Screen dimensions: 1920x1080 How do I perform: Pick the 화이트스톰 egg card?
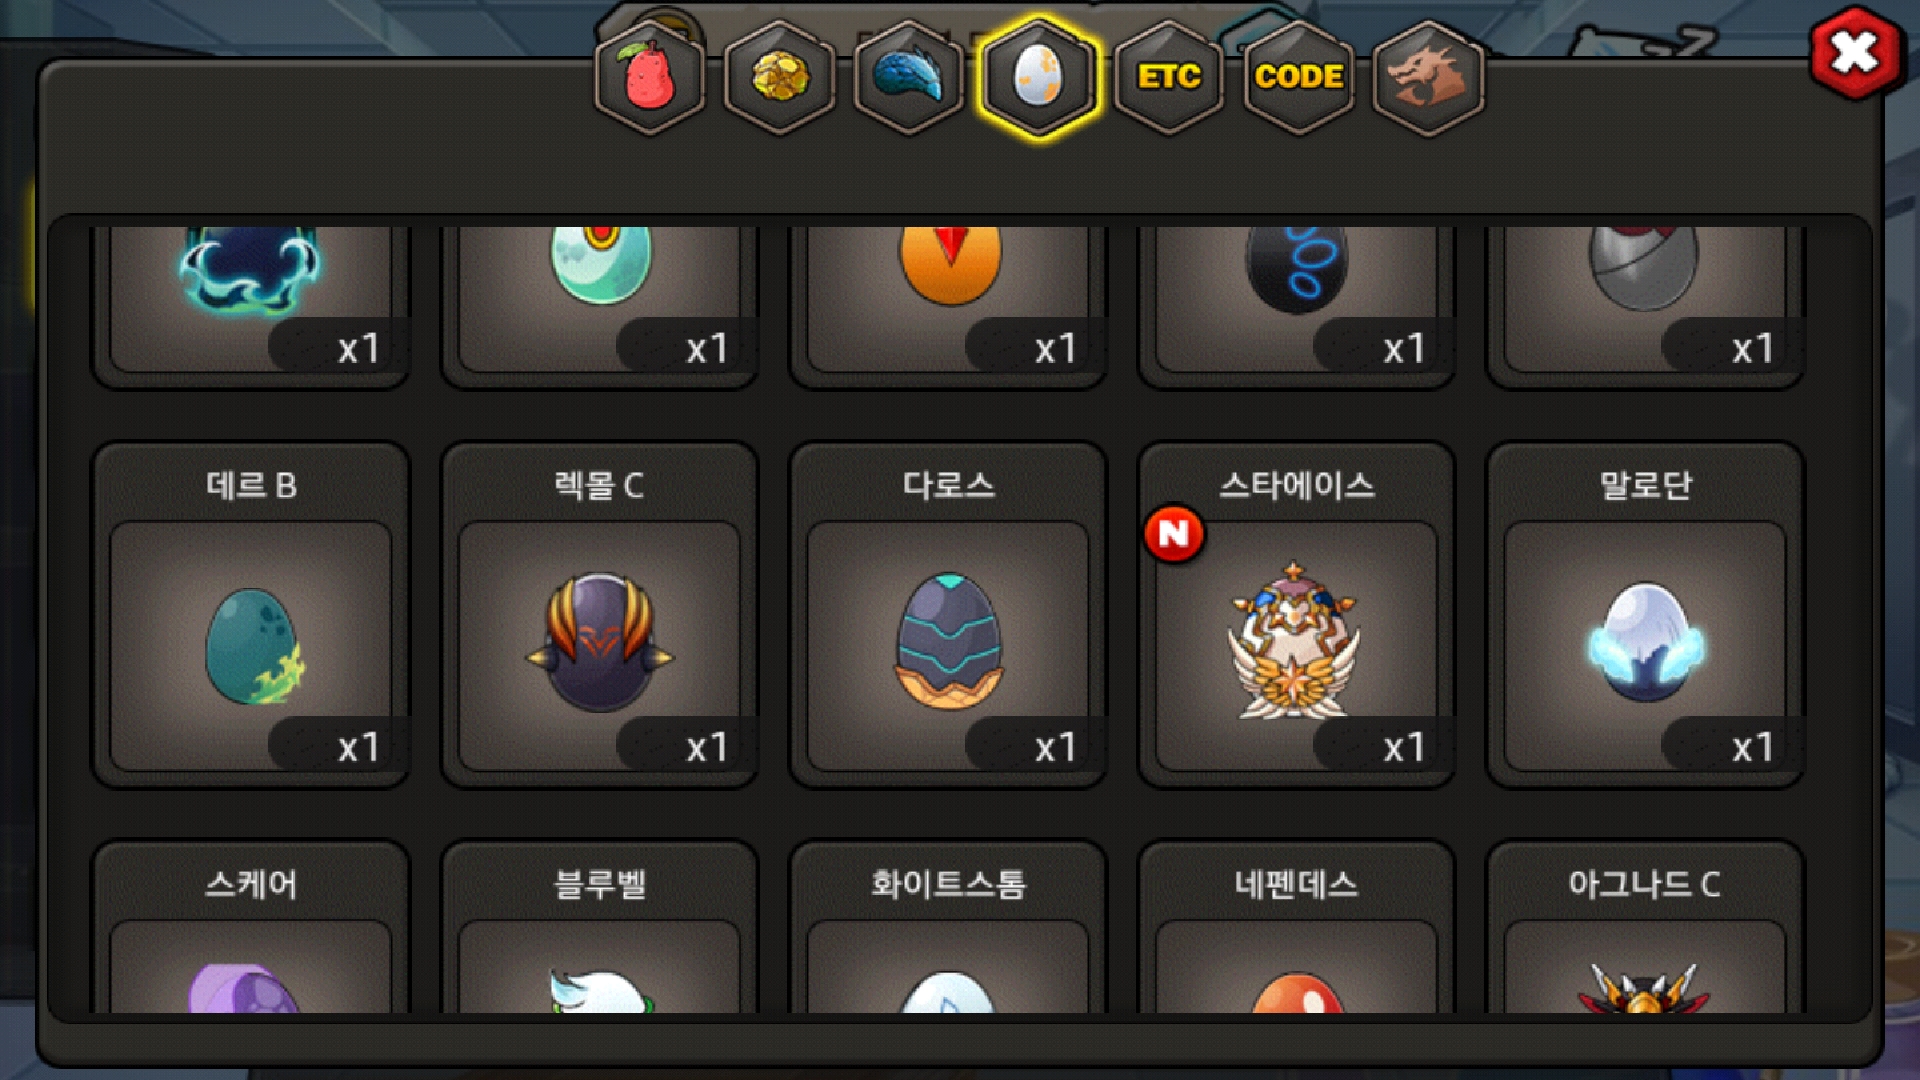pos(948,927)
